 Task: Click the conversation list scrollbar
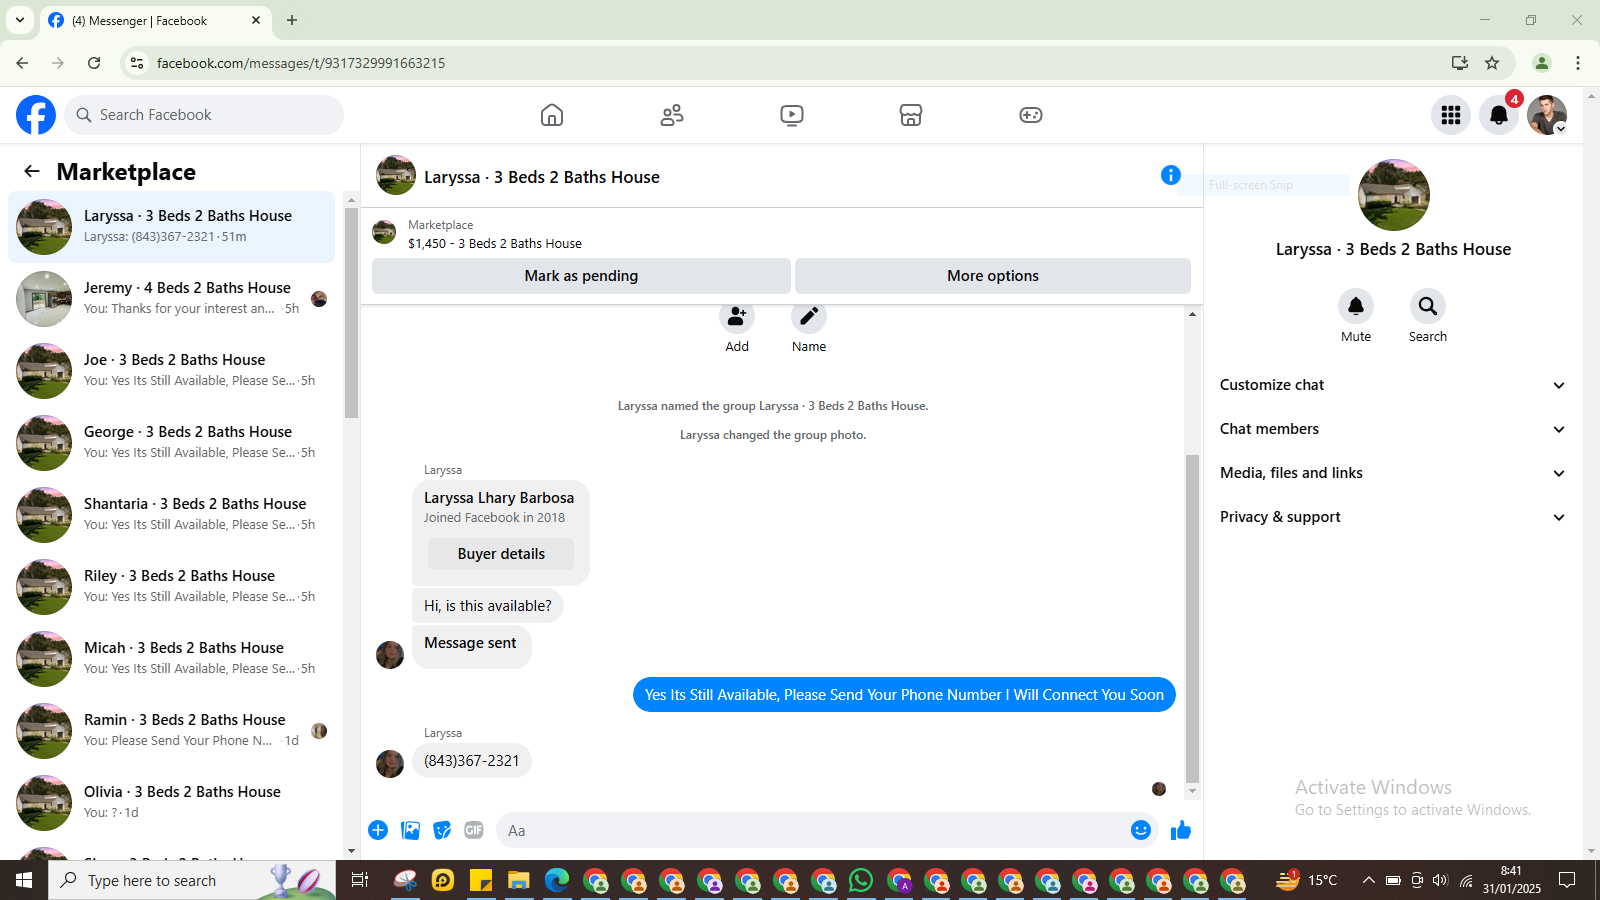pos(351,312)
